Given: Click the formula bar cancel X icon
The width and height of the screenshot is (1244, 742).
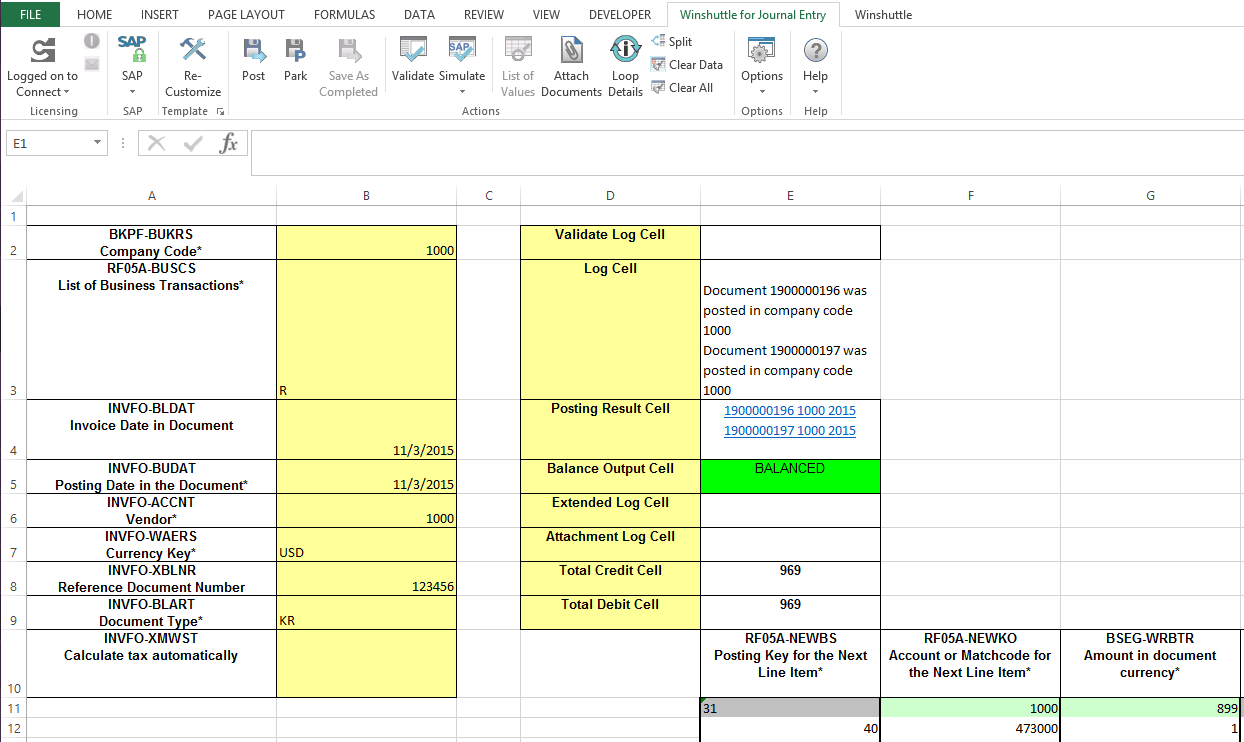Looking at the screenshot, I should tap(156, 143).
